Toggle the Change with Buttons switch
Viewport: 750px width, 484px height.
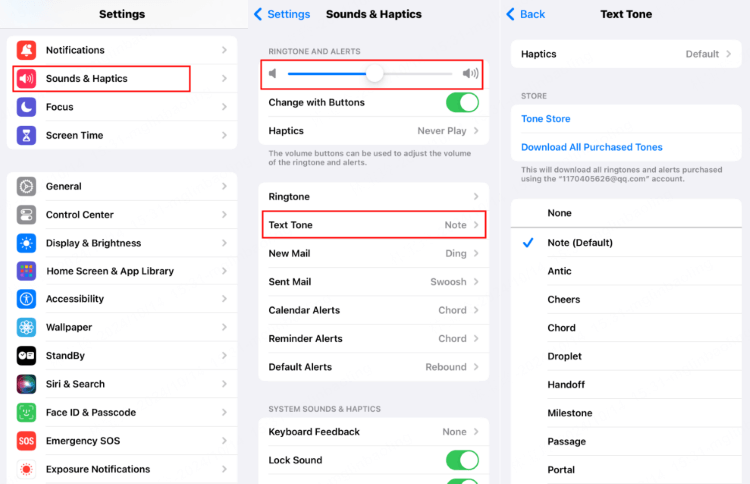point(461,102)
